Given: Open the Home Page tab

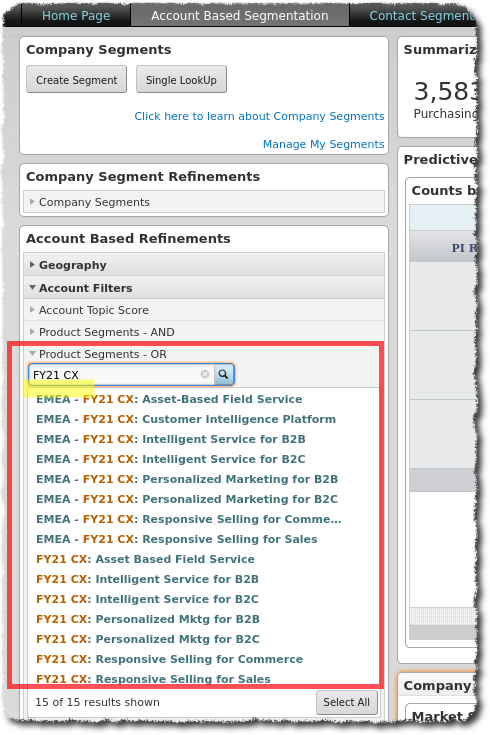Looking at the screenshot, I should 76,15.
